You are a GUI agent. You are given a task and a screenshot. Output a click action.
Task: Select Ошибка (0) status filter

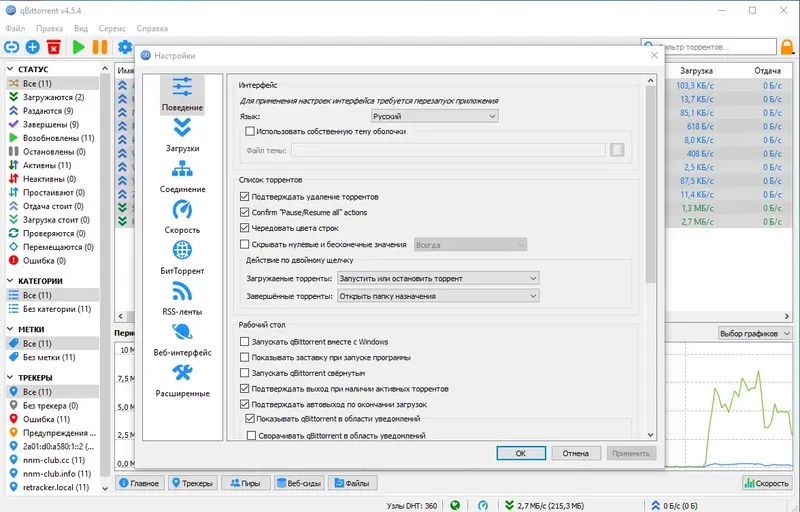53,261
